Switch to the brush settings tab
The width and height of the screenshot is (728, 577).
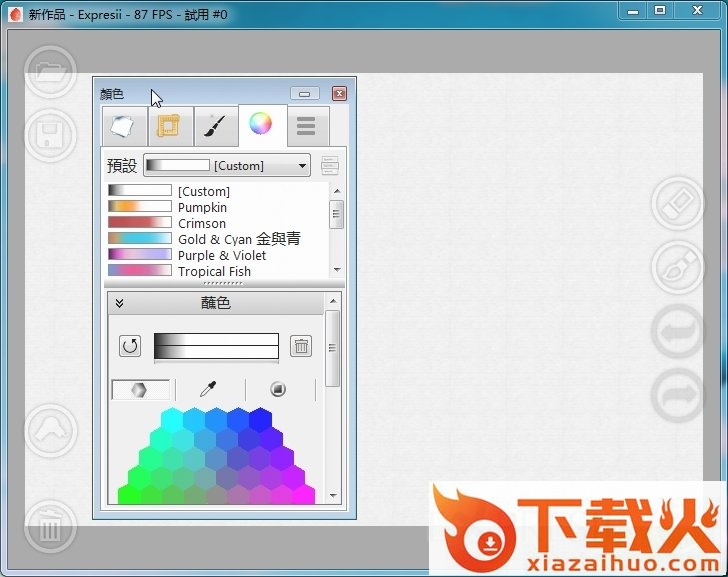pyautogui.click(x=216, y=126)
